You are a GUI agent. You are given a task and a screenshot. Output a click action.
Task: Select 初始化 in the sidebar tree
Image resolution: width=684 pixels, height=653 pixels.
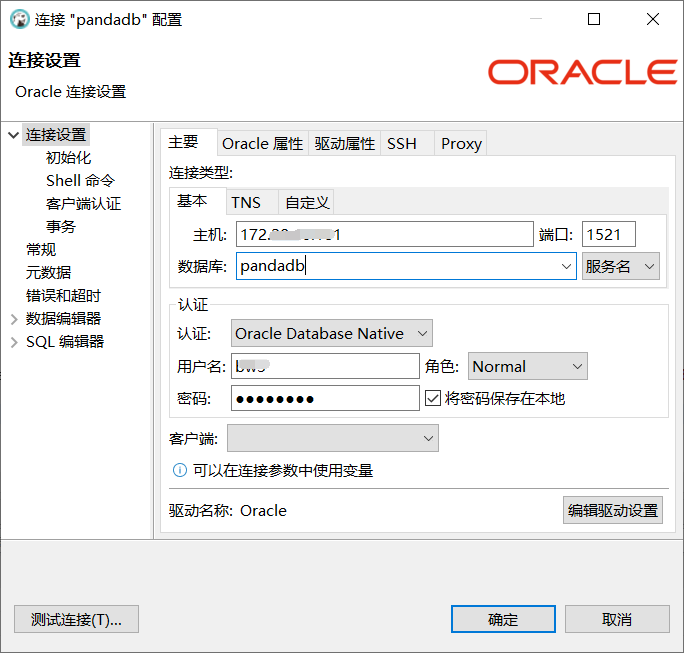click(x=68, y=158)
